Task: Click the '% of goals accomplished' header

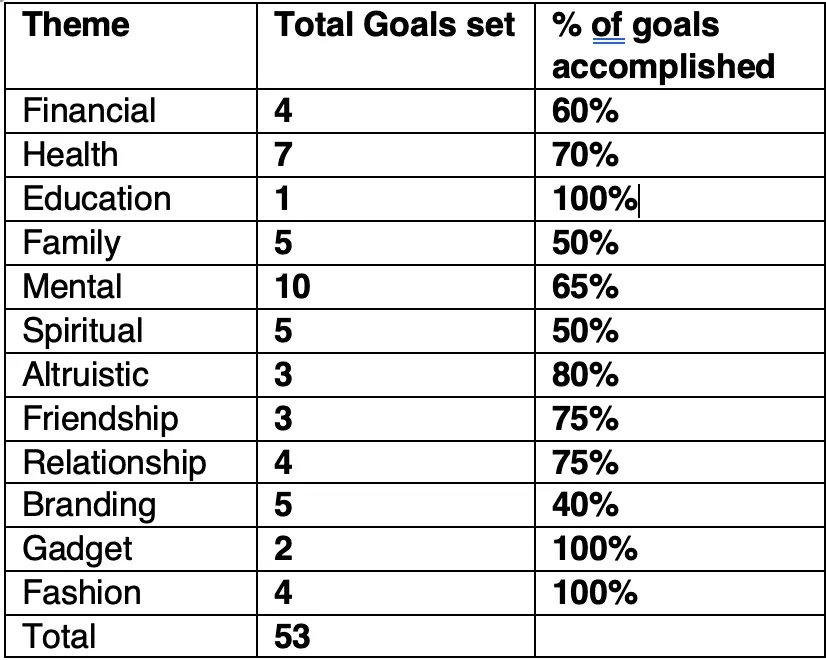Action: (663, 46)
